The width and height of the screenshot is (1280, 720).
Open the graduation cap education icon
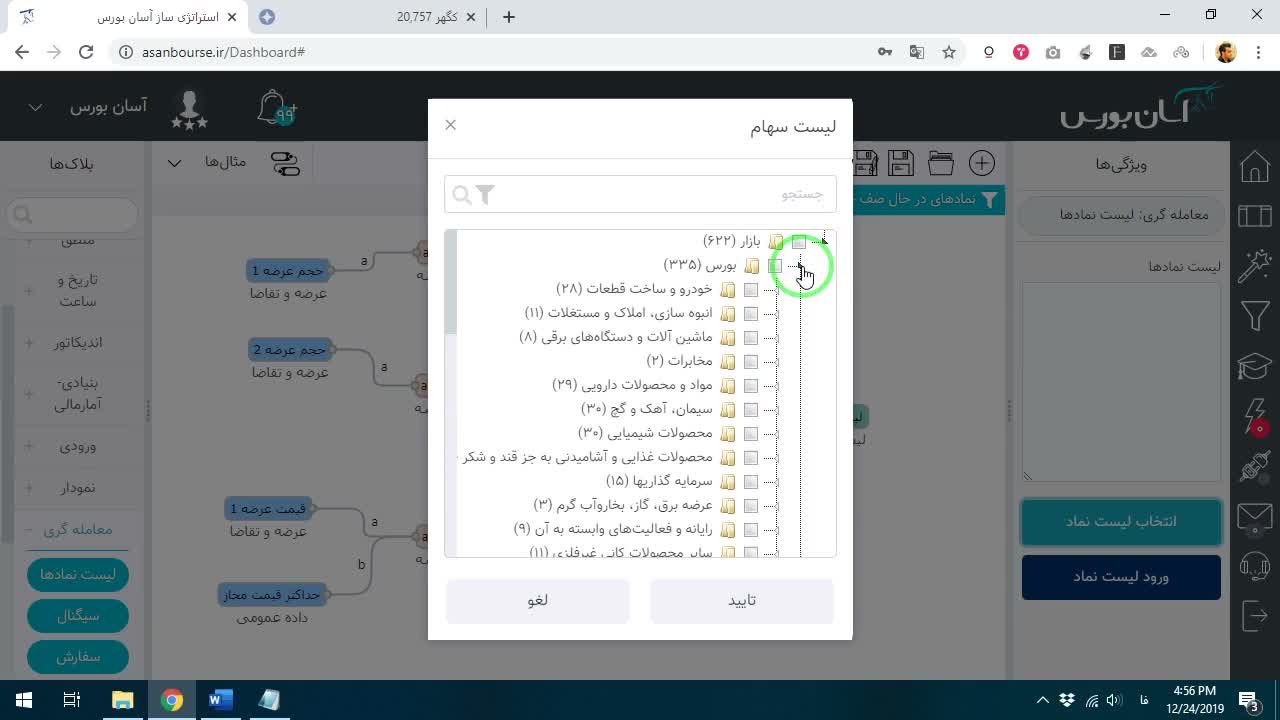point(1255,367)
